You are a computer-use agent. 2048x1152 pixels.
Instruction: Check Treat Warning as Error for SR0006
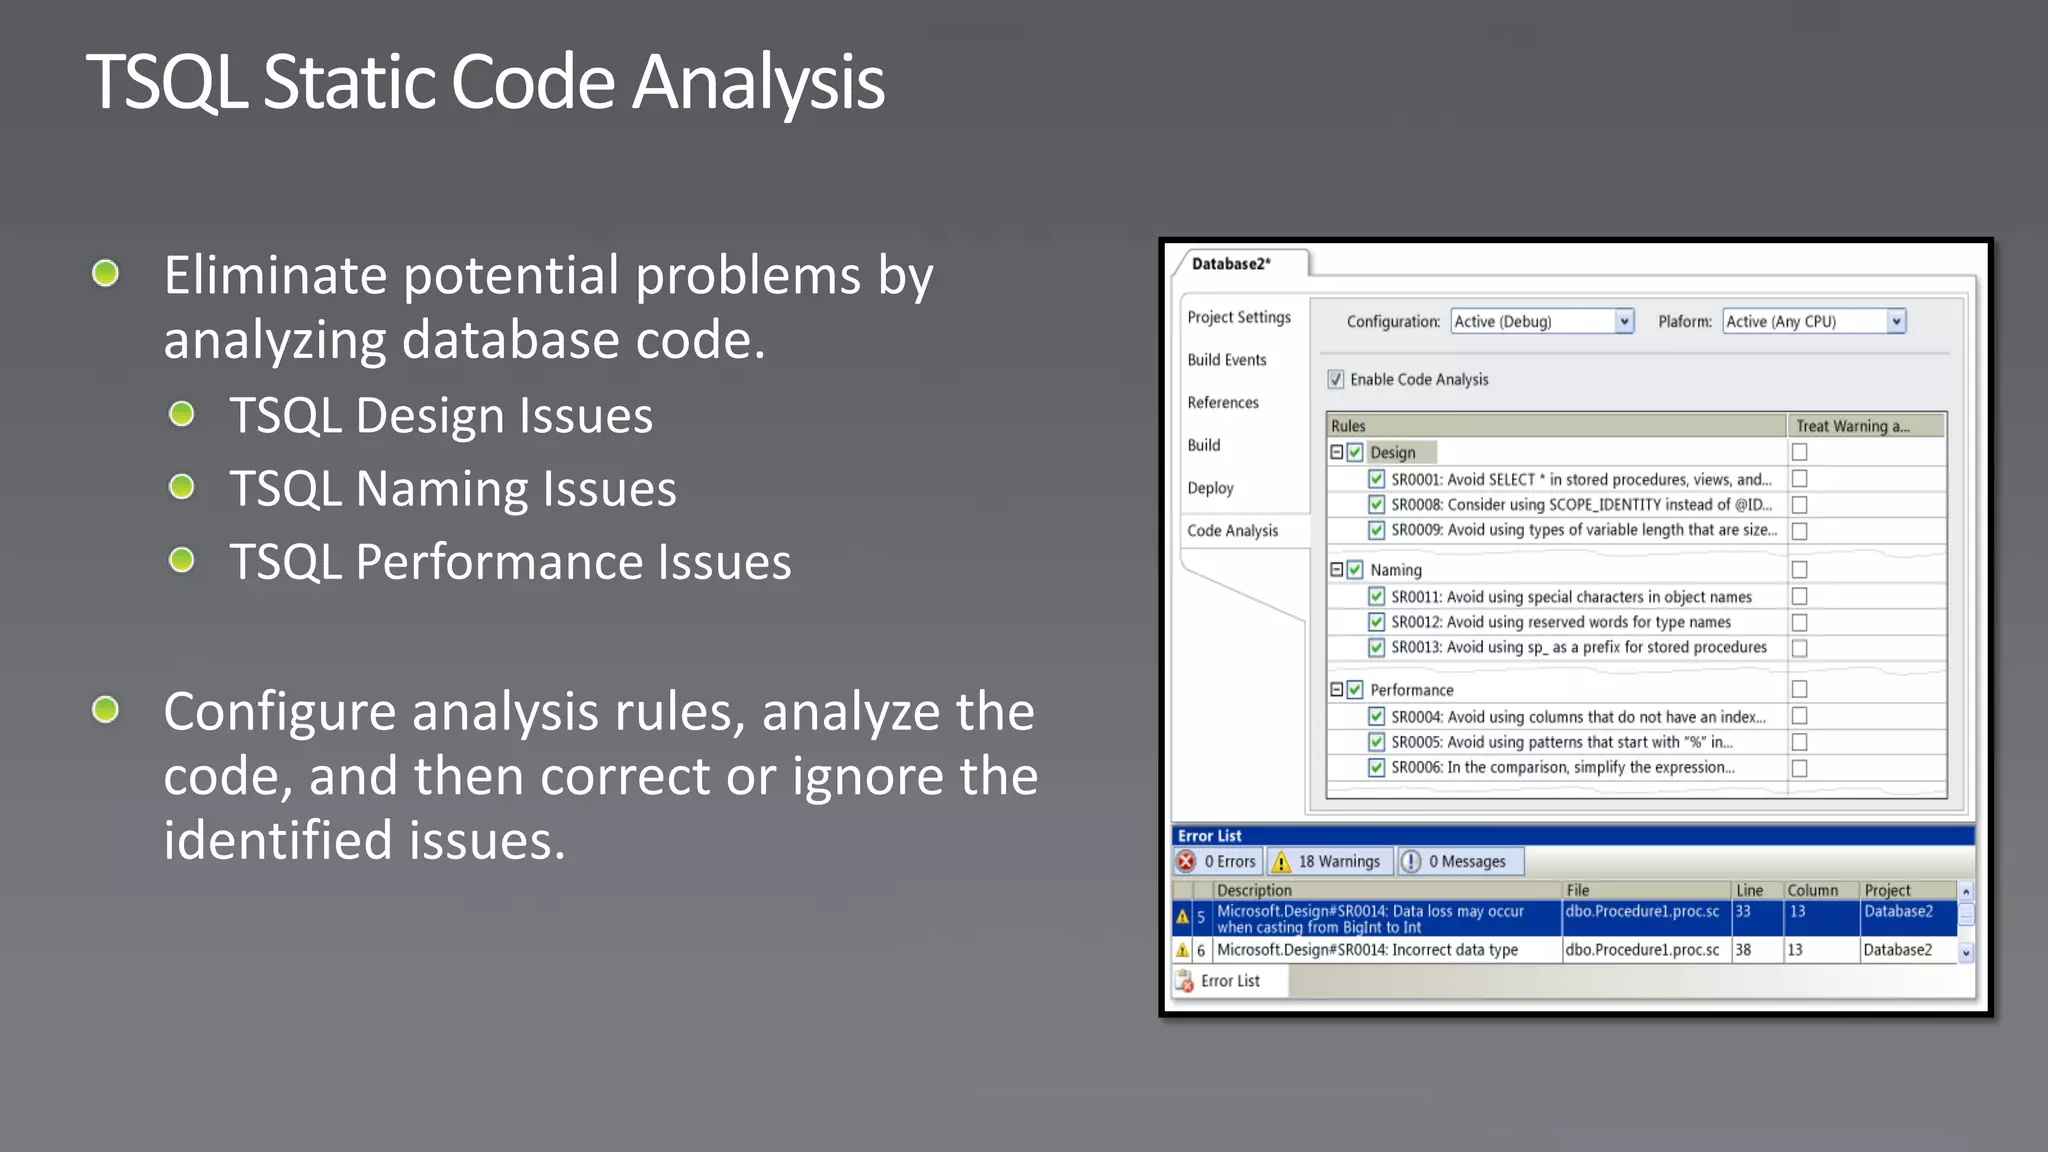tap(1799, 768)
